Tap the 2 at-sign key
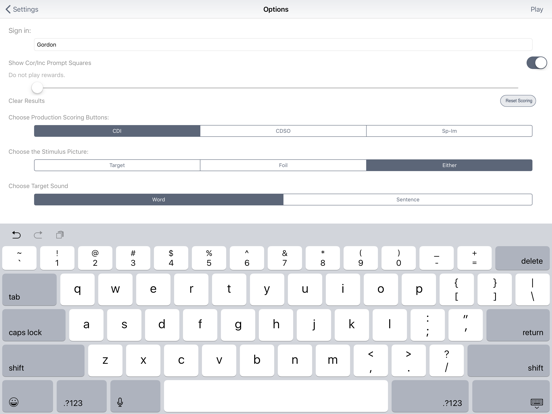552x414 pixels. coord(95,258)
